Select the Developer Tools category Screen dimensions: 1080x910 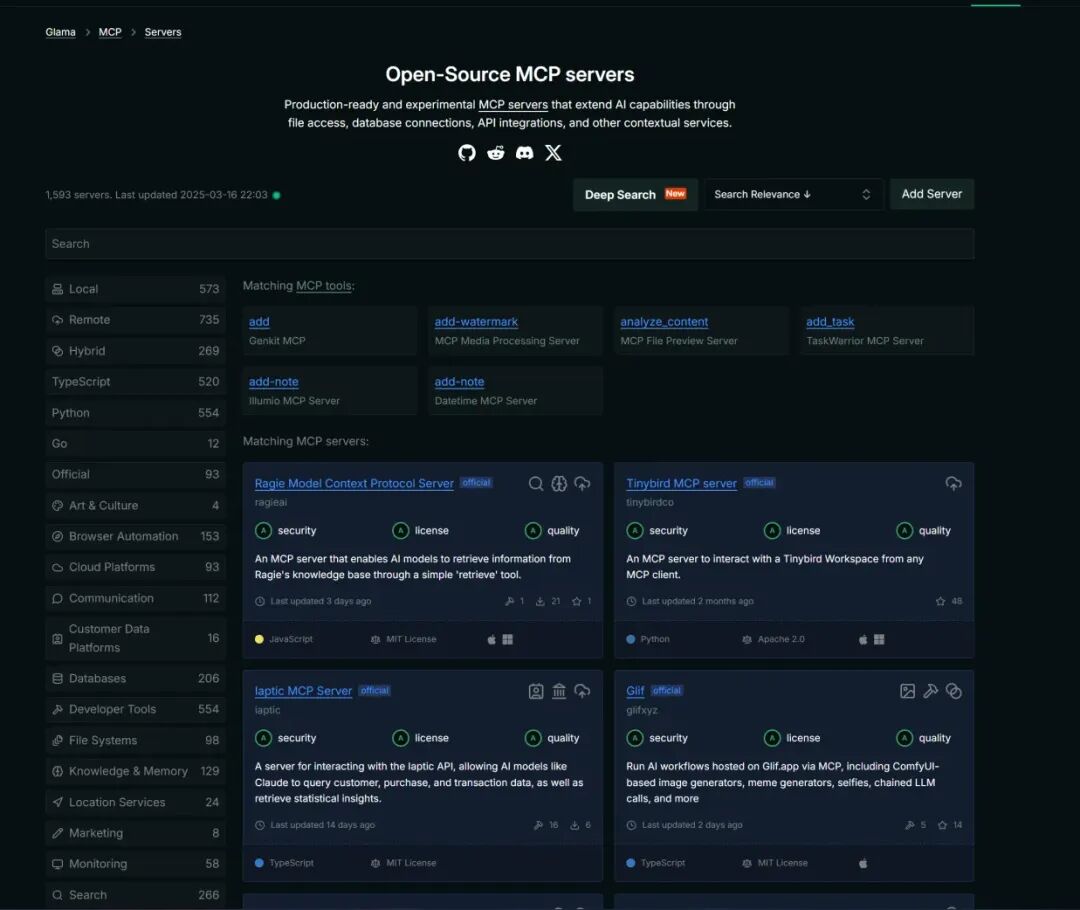[136, 709]
